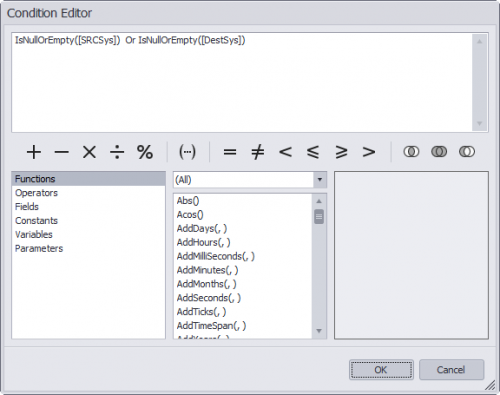The image size is (500, 395).
Task: Click the function list scrollbar thumb
Action: [x=319, y=217]
